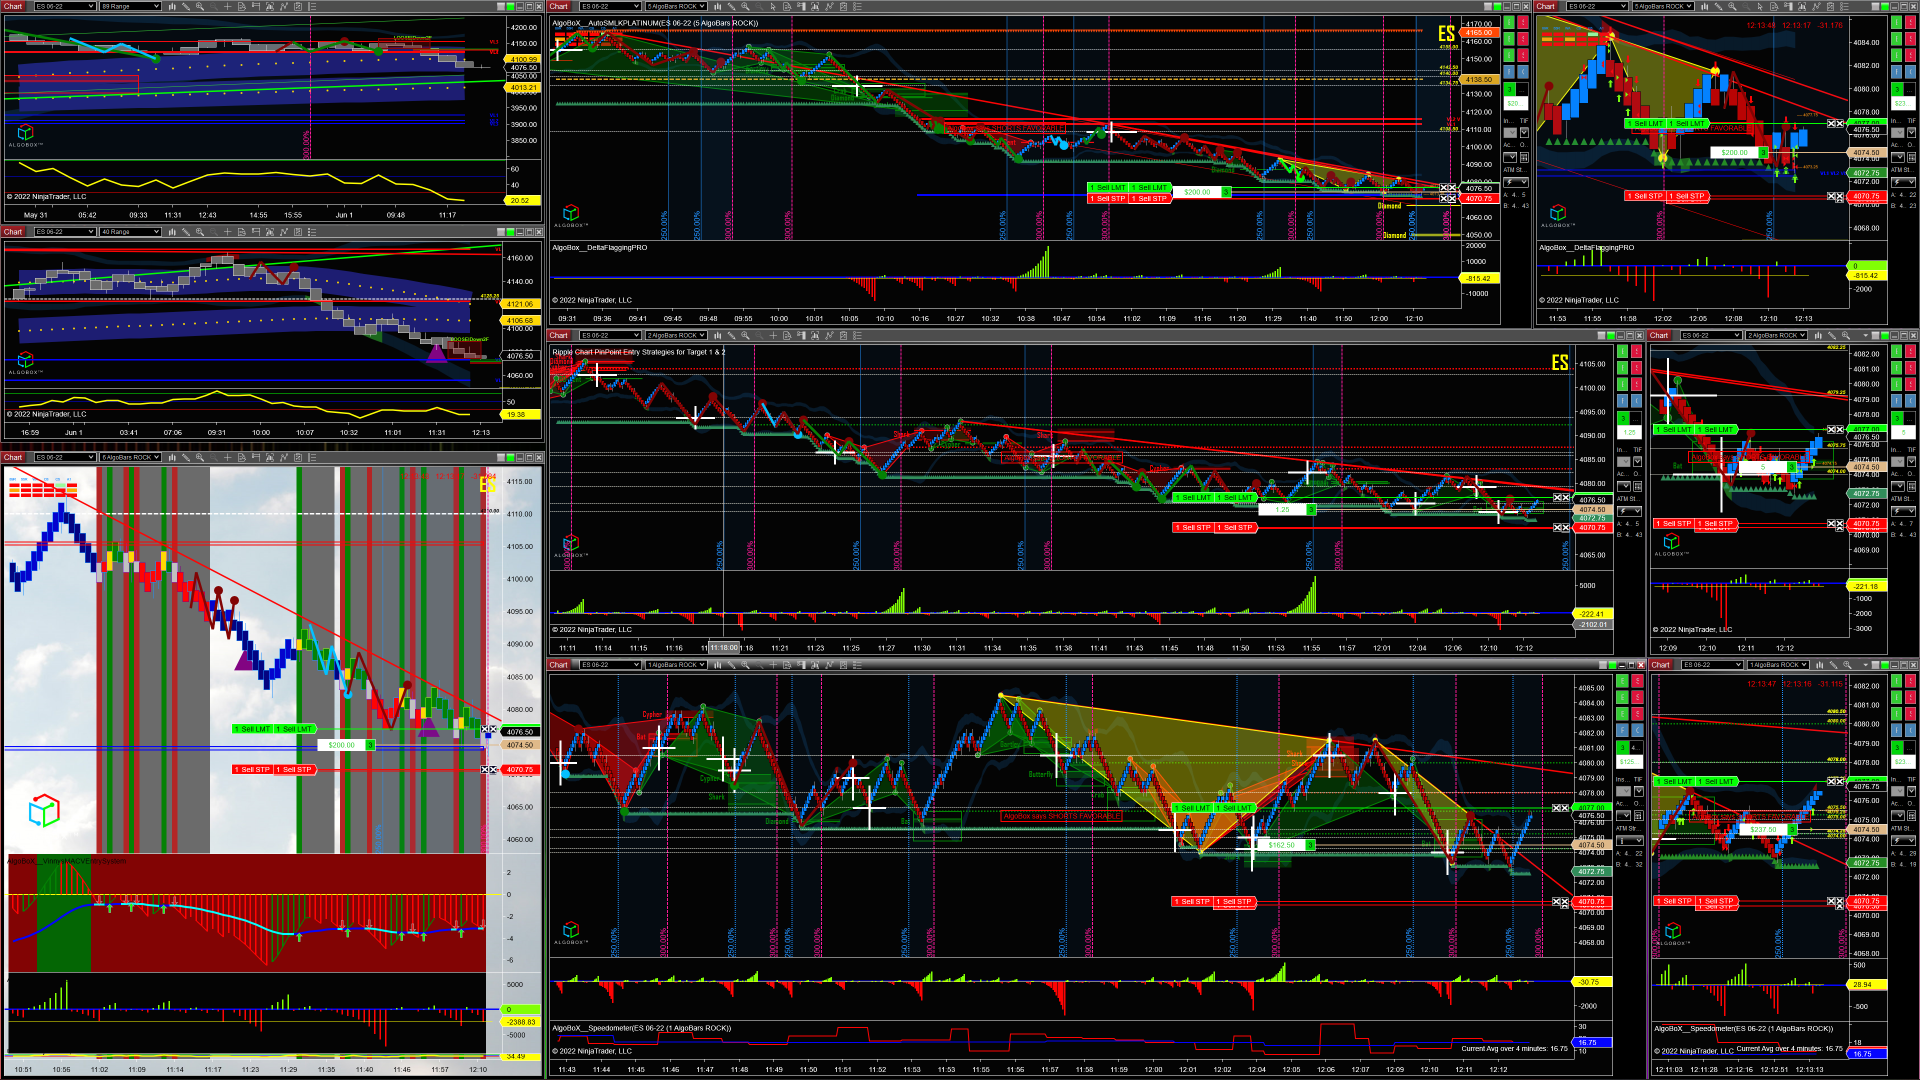Click Chart tab of bottom-left chart window

13,457
